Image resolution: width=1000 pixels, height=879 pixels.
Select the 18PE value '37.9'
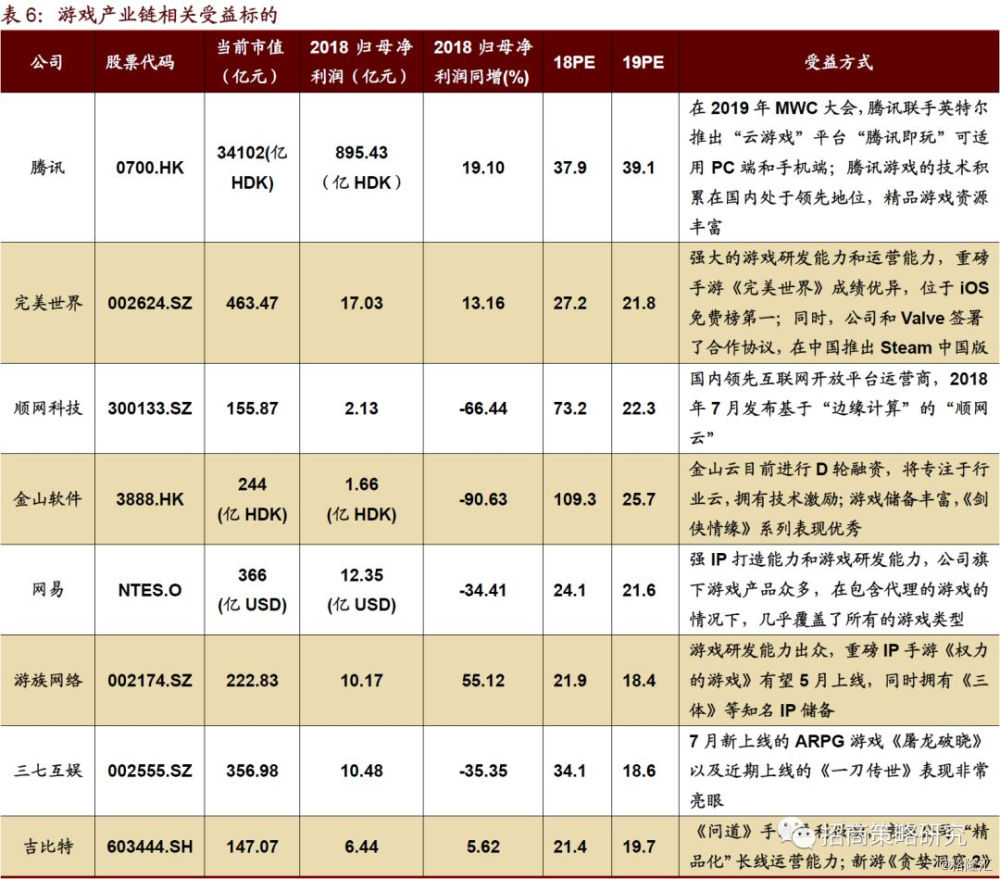(x=570, y=168)
